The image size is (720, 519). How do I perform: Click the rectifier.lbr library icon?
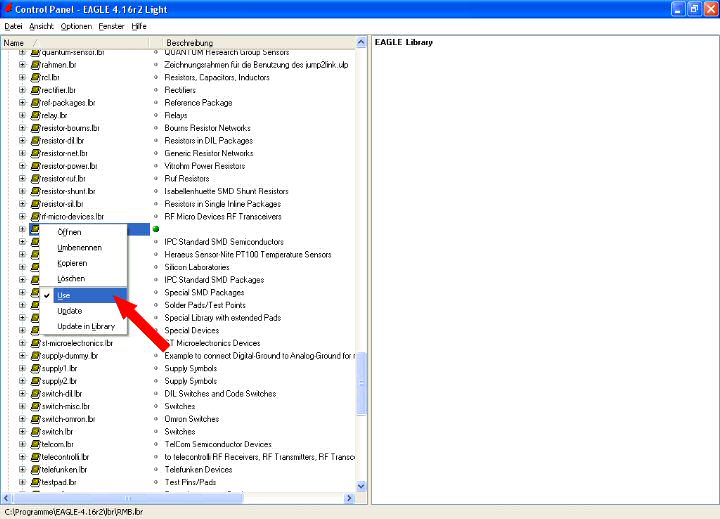coord(35,90)
